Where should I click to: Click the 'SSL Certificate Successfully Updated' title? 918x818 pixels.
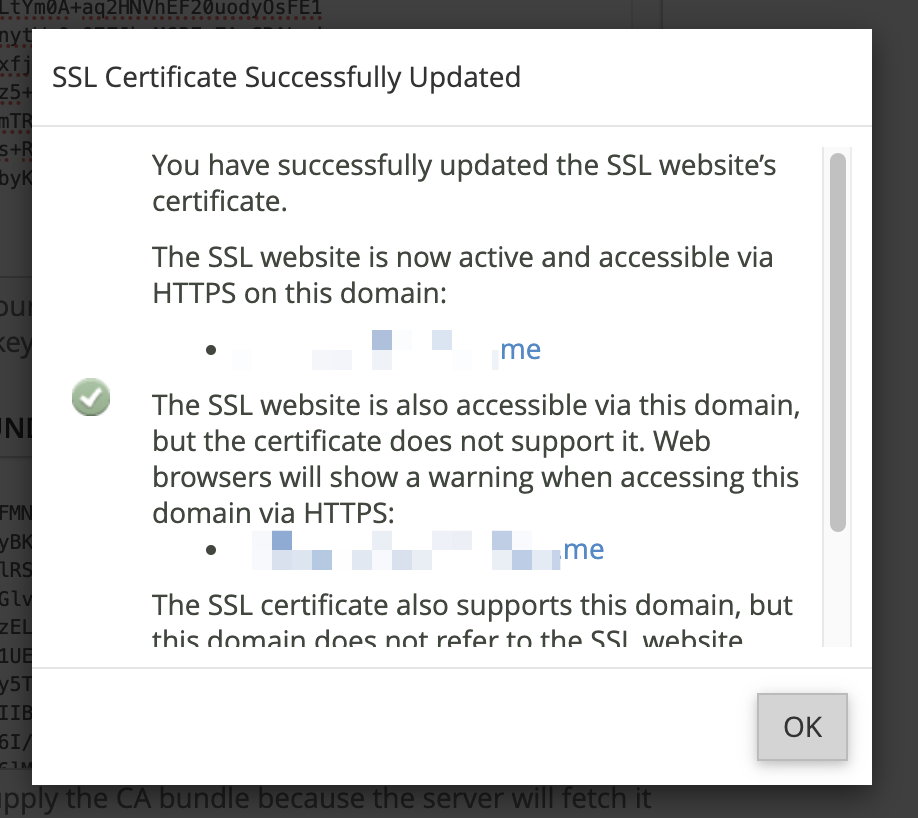click(286, 77)
